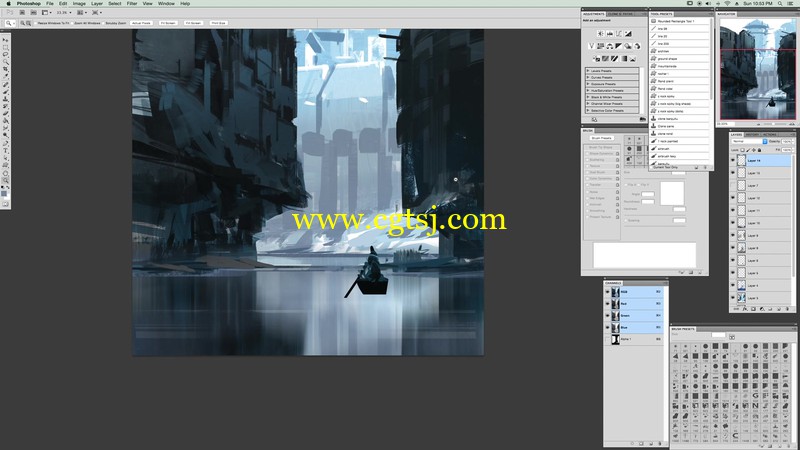
Task: Add a Photo Filter adjustment
Action: 628,46
